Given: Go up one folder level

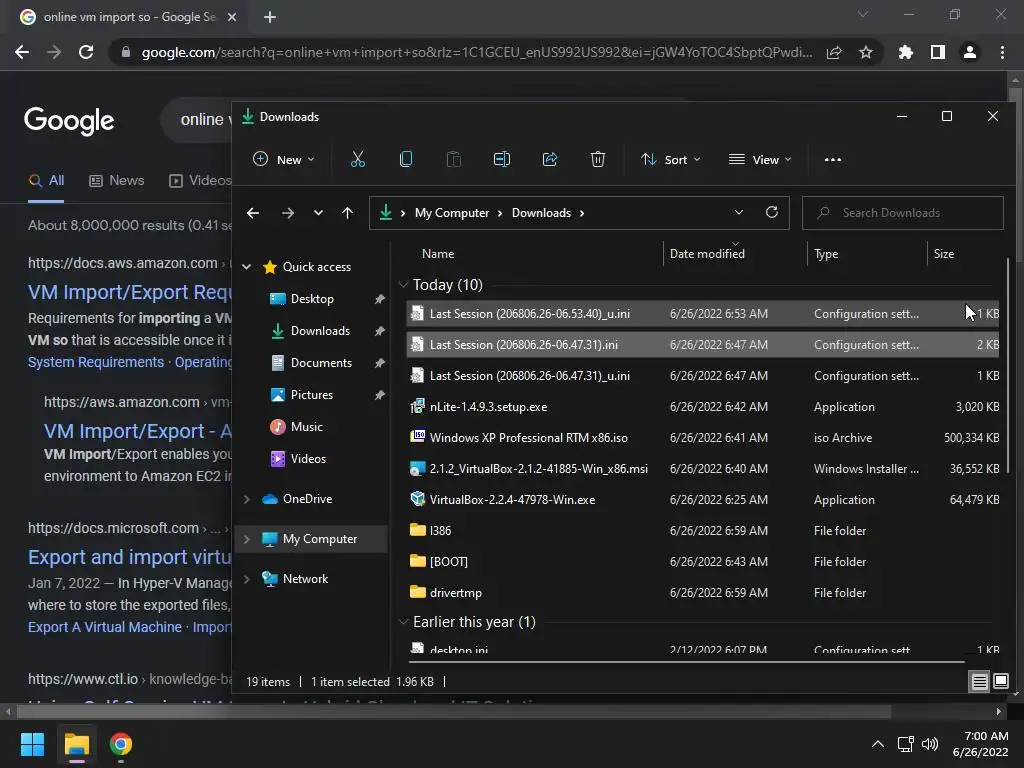Looking at the screenshot, I should (x=347, y=213).
